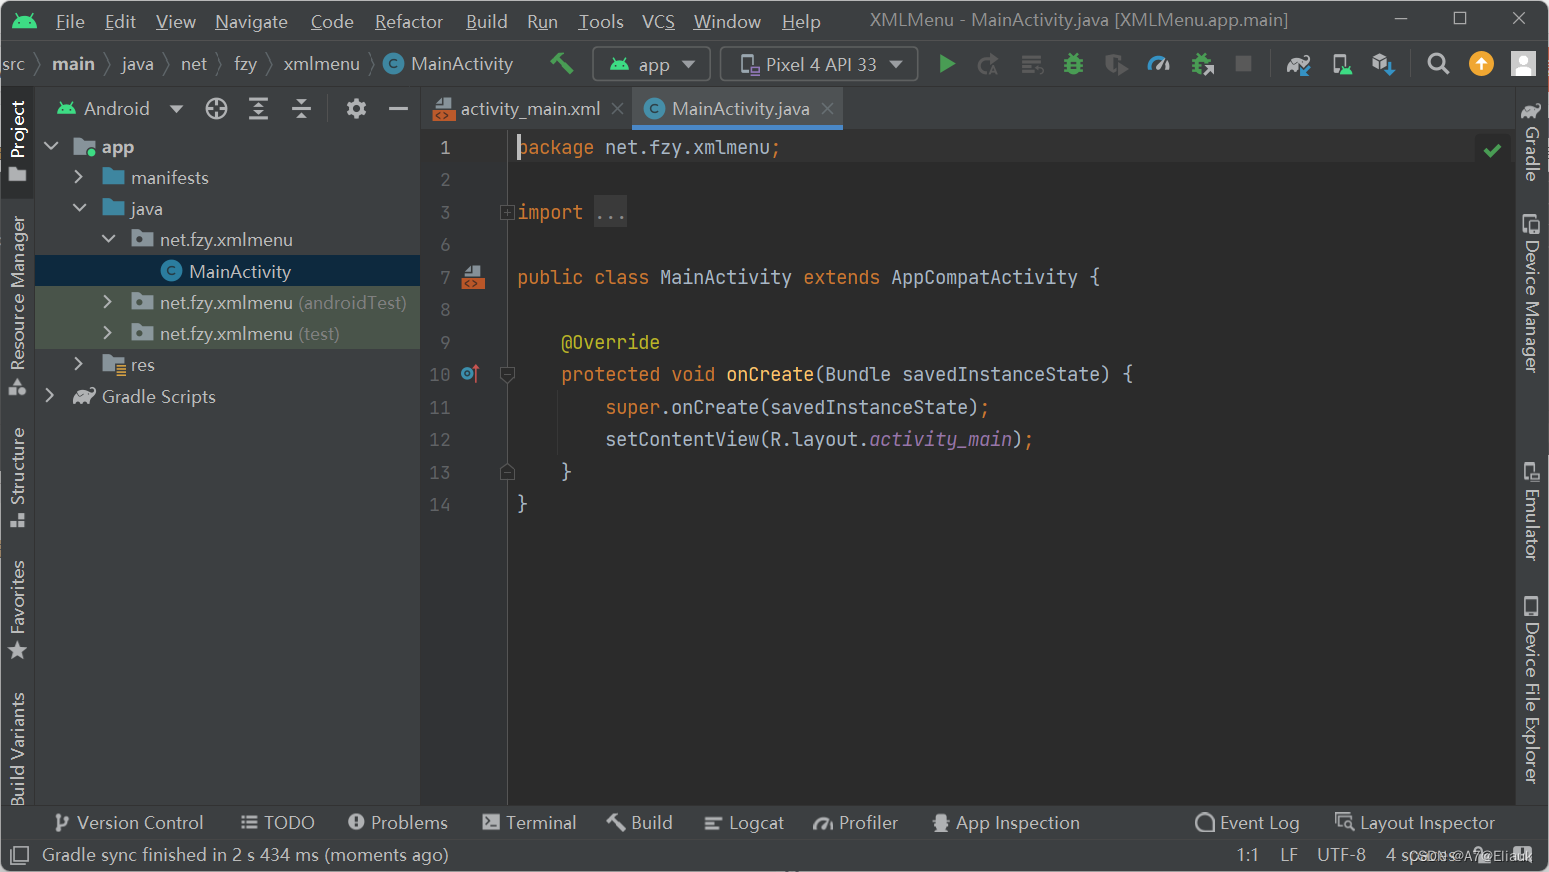
Task: Toggle the Structure tool window
Action: (17, 477)
